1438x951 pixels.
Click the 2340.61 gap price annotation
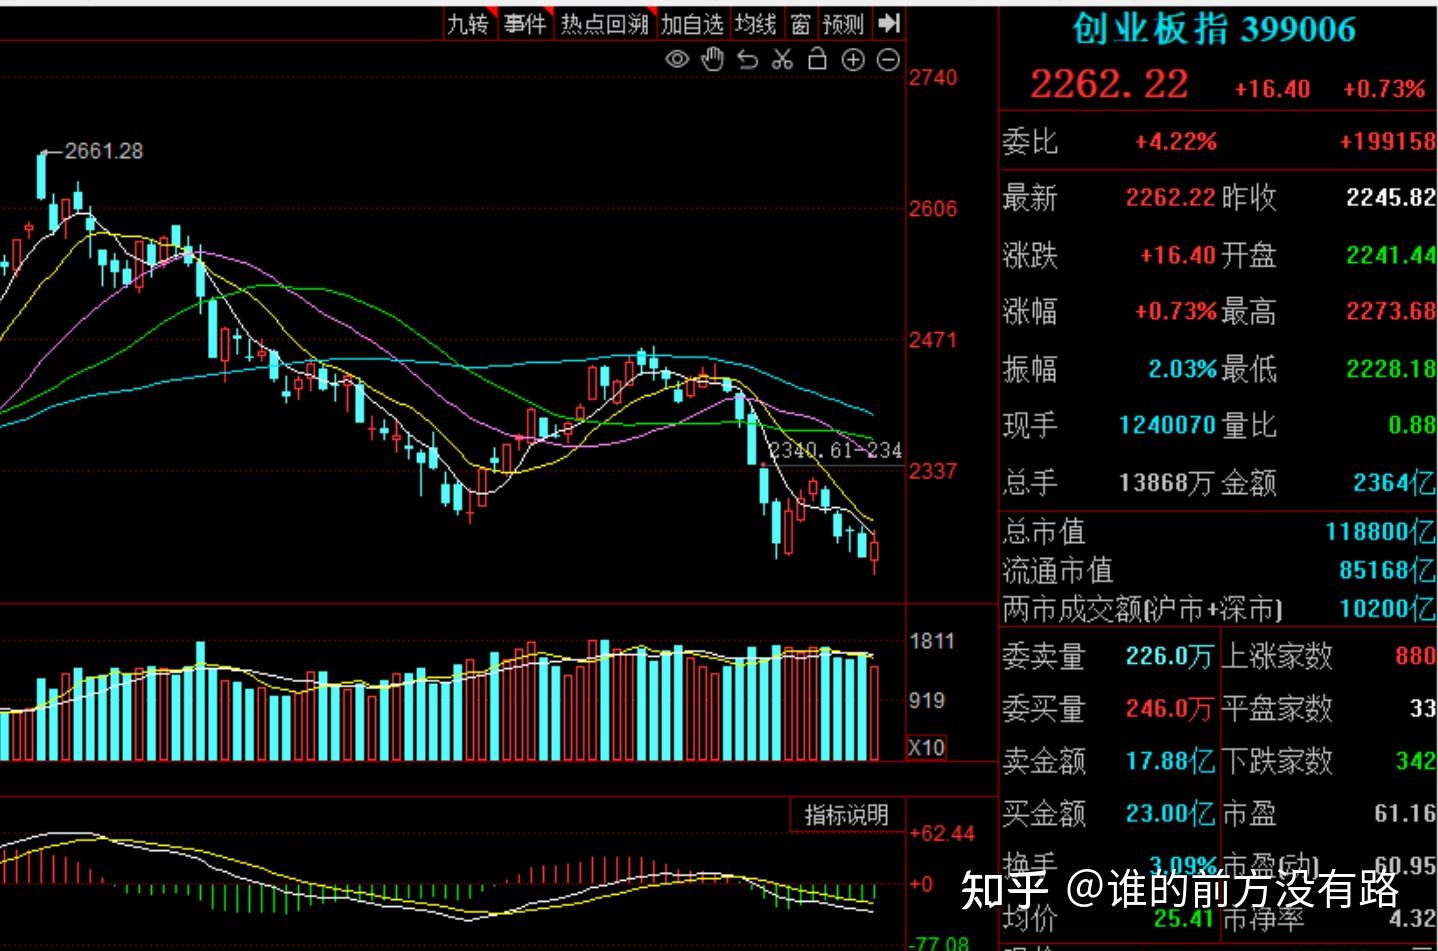point(835,450)
